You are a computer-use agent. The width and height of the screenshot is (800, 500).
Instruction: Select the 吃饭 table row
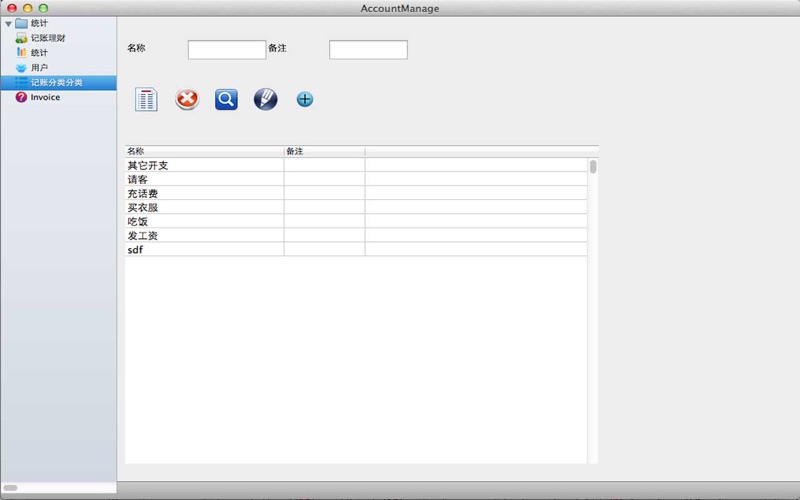pyautogui.click(x=356, y=221)
